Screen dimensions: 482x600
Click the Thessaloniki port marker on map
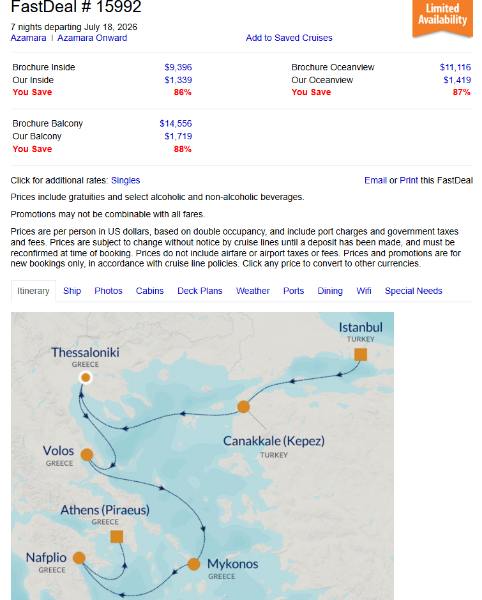point(86,377)
